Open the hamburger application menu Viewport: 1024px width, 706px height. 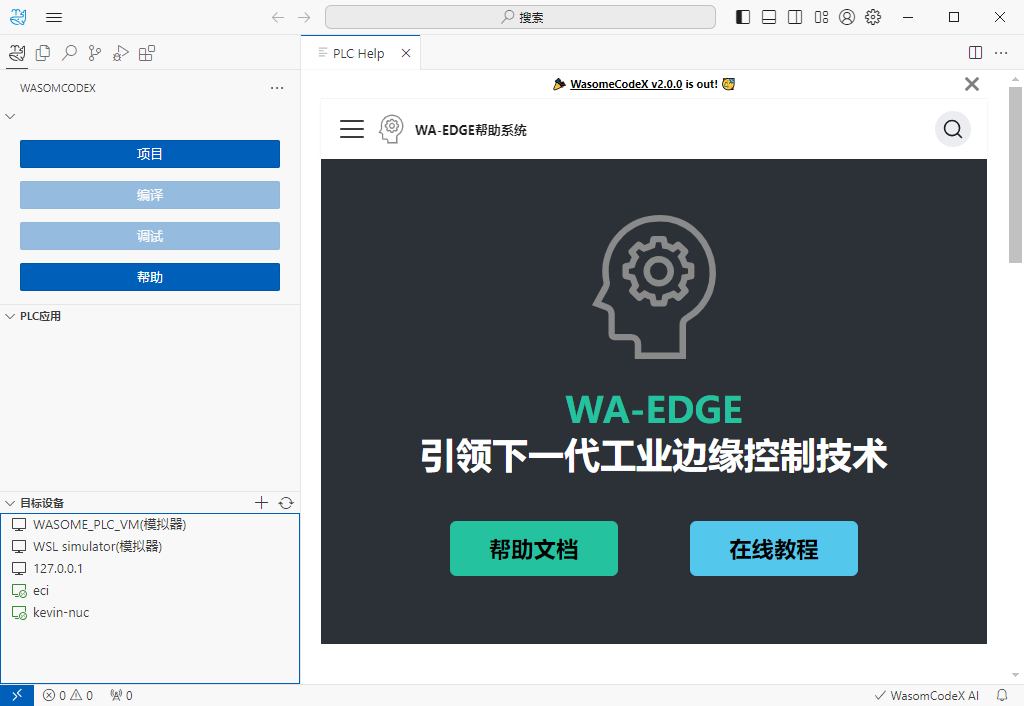[x=54, y=18]
